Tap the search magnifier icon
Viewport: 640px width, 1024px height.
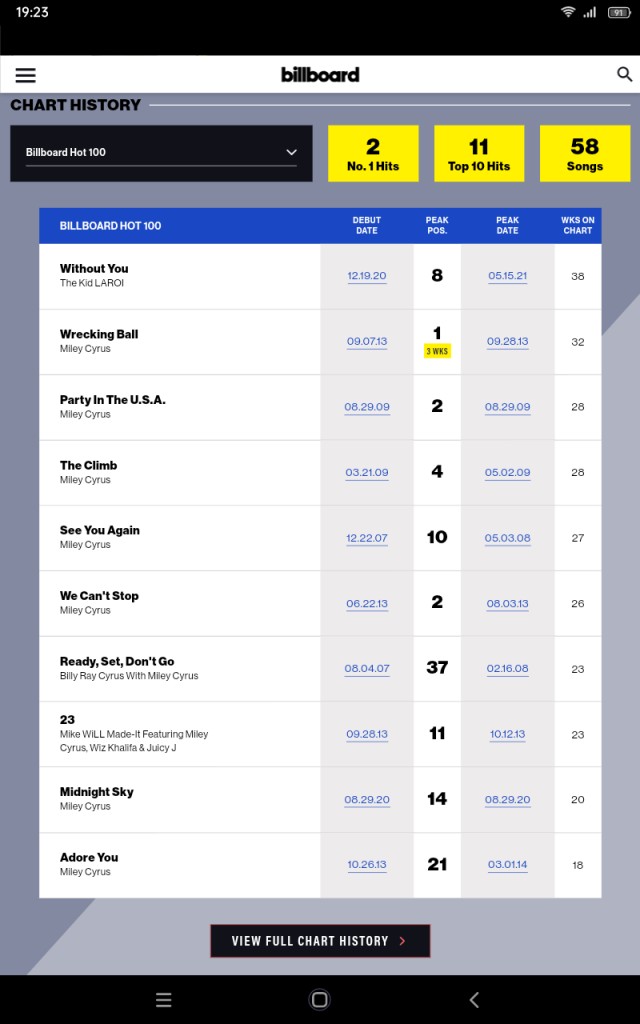click(x=624, y=74)
